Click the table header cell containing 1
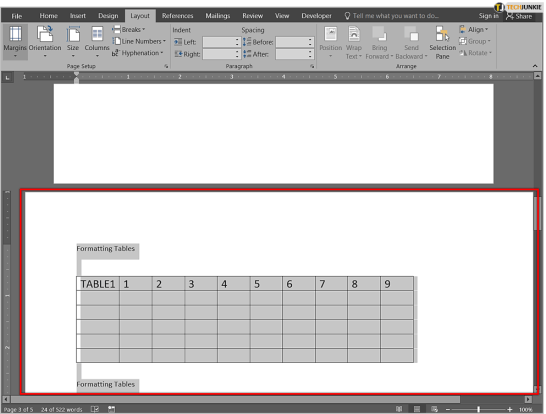 [x=136, y=284]
